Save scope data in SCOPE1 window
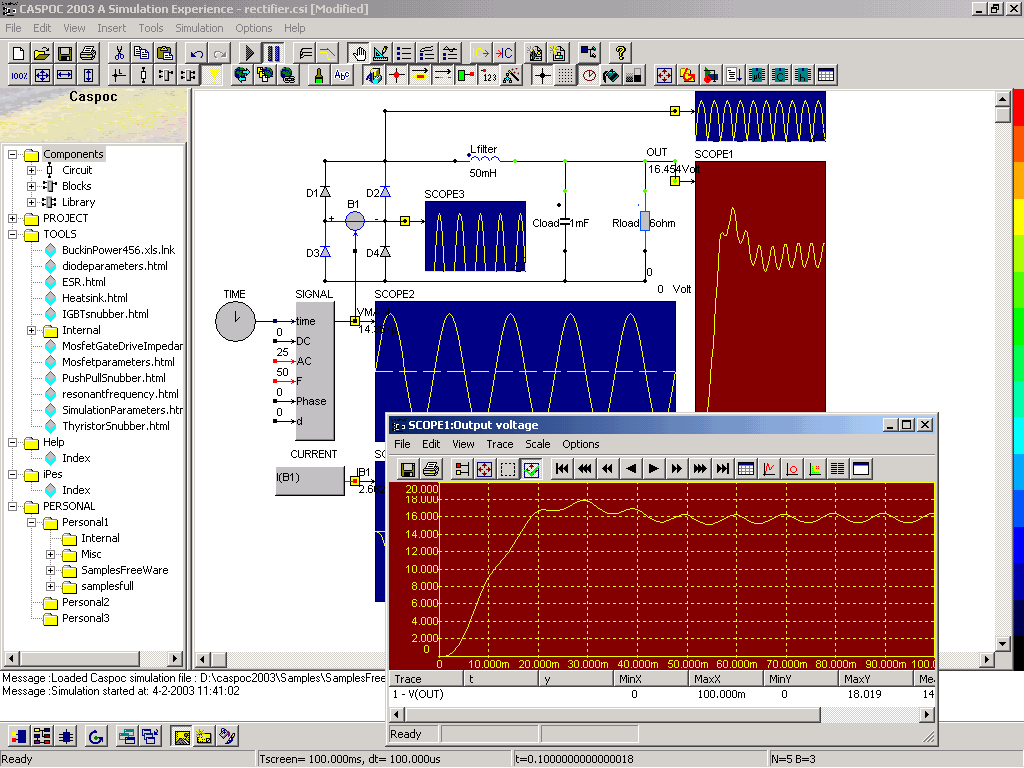Image resolution: width=1024 pixels, height=768 pixels. [x=408, y=469]
